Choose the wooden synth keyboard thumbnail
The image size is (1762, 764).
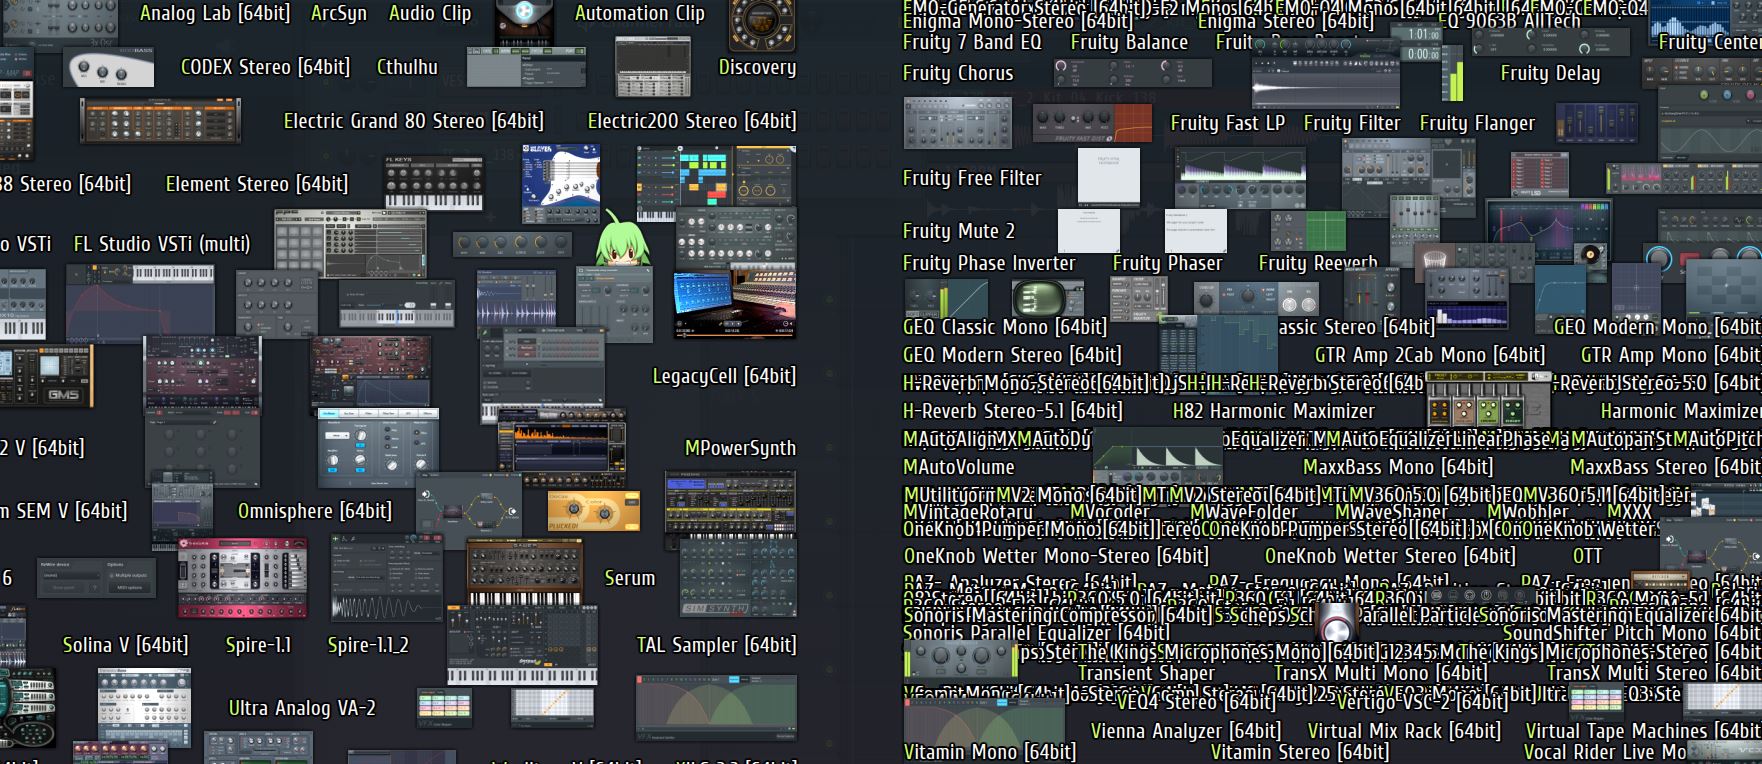tap(524, 572)
